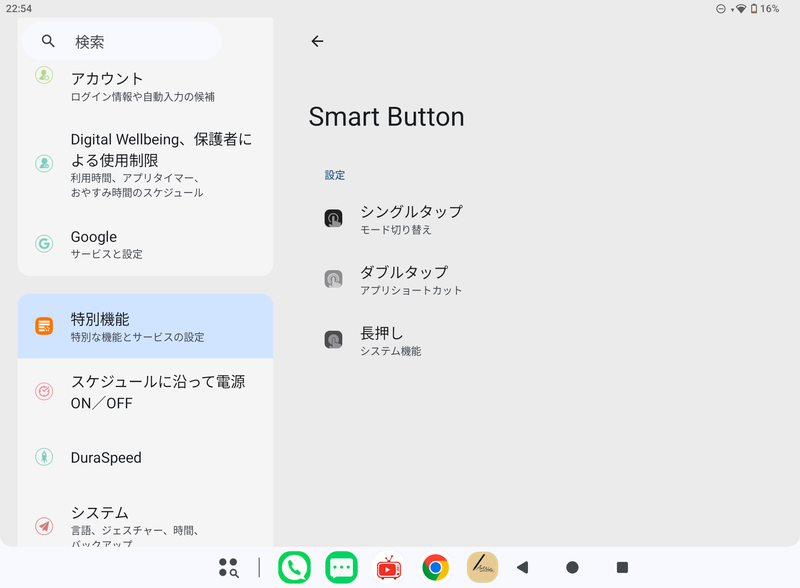Open the Phone app from the dock
This screenshot has width=800, height=588.
[x=296, y=567]
